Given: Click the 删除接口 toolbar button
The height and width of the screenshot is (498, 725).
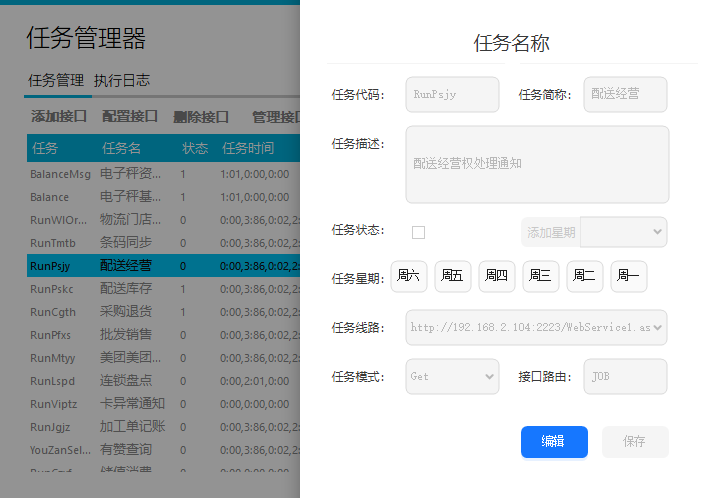Looking at the screenshot, I should [201, 117].
